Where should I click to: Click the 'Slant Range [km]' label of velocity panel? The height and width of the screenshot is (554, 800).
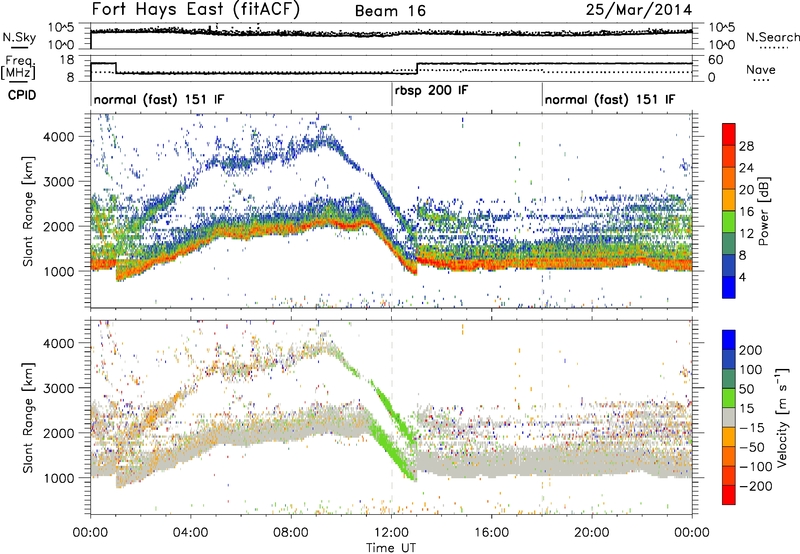tap(28, 418)
